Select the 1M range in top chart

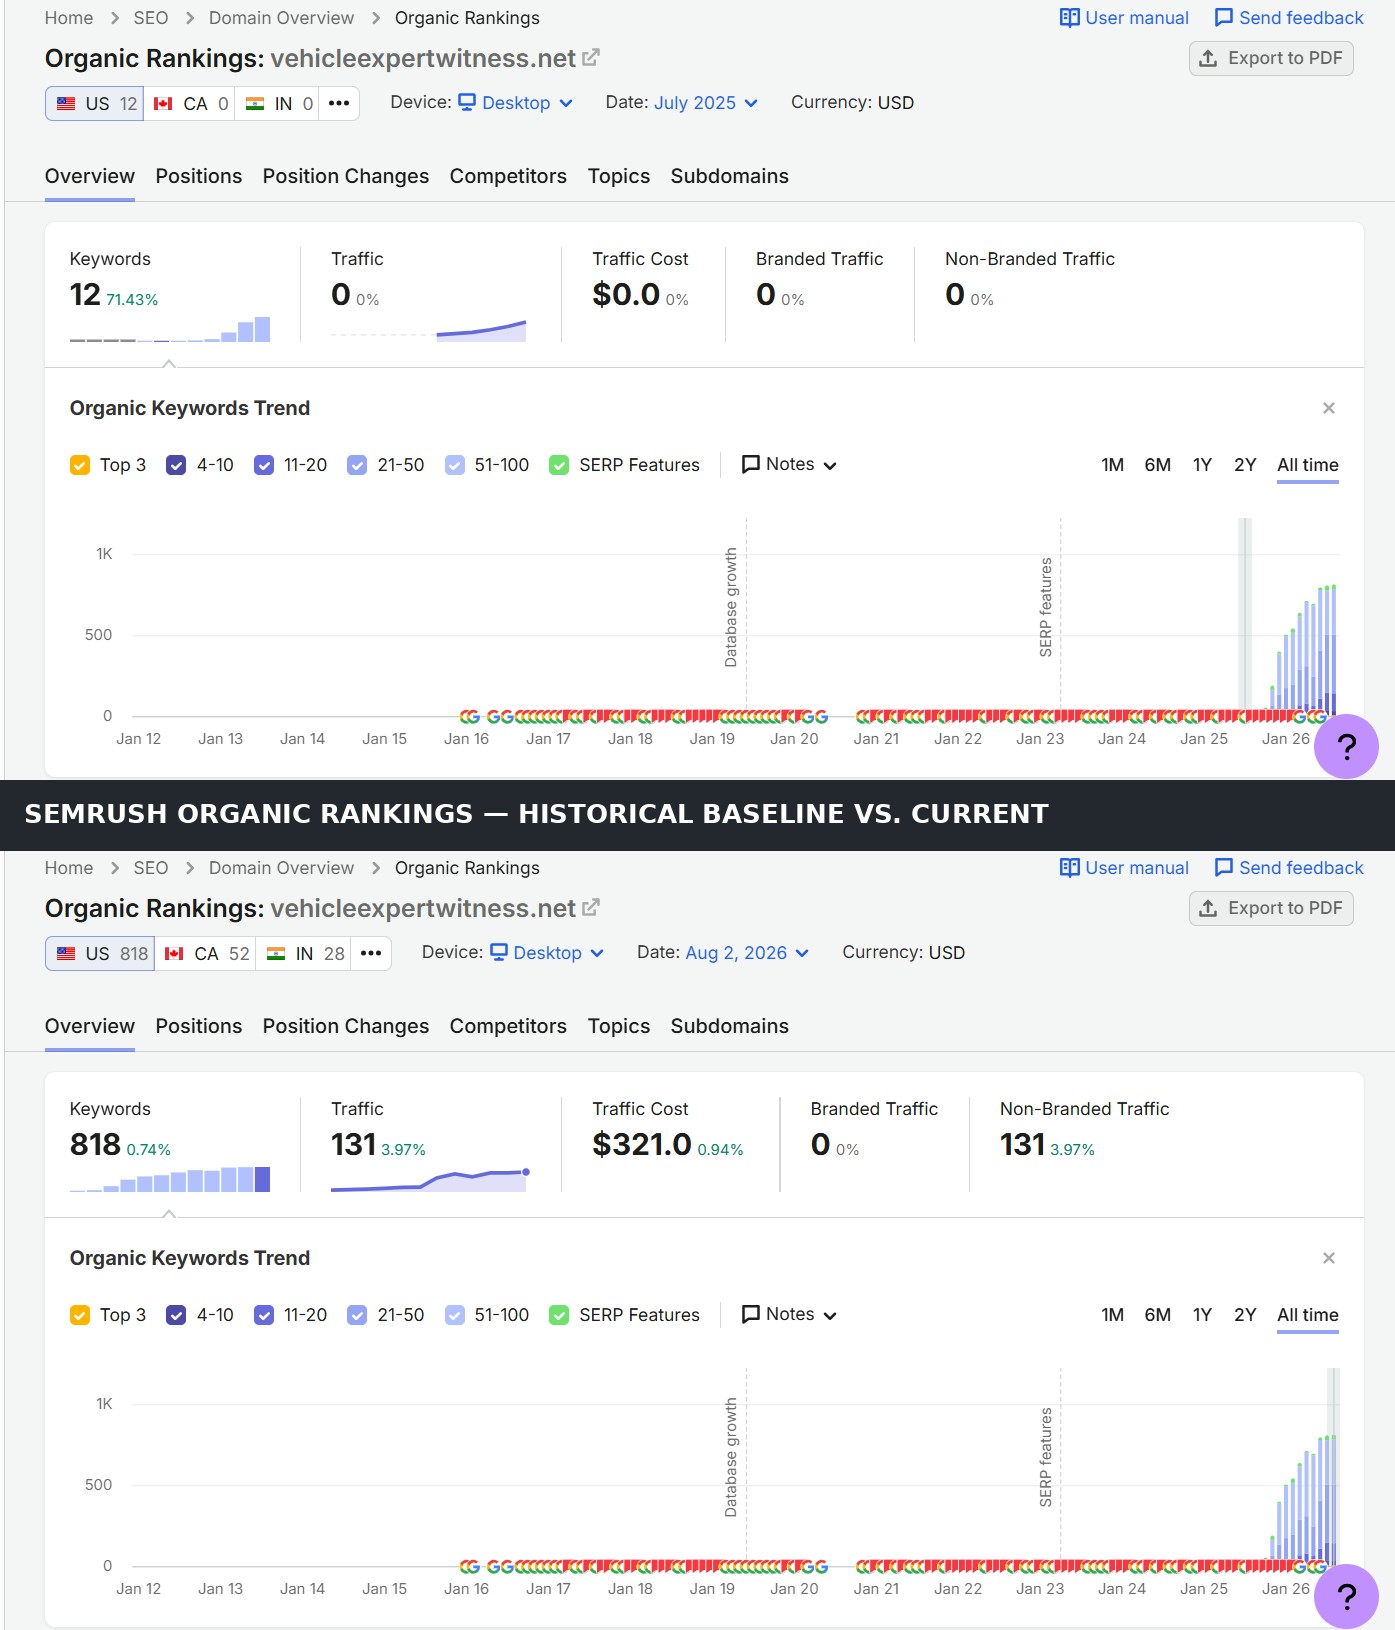click(x=1112, y=465)
